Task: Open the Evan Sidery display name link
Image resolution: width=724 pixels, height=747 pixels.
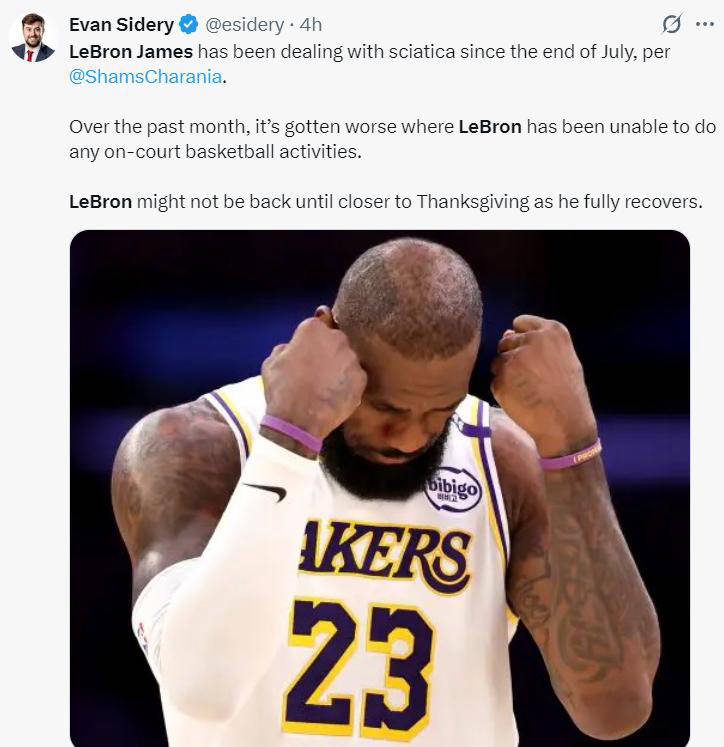Action: [x=121, y=25]
